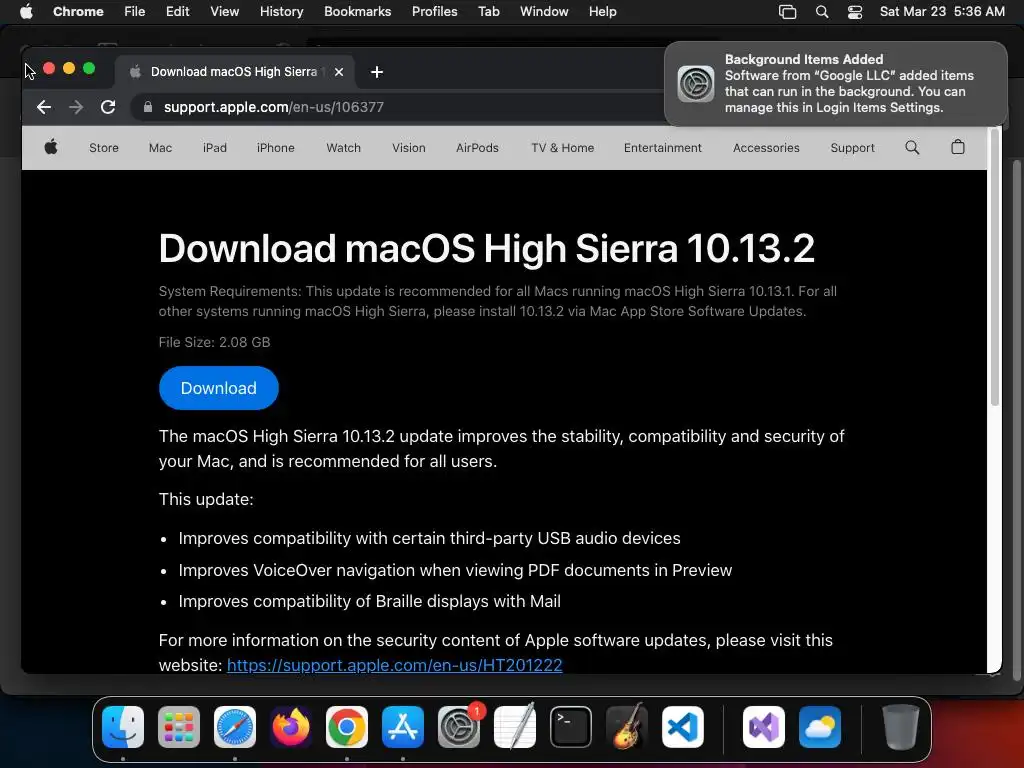This screenshot has width=1024, height=768.
Task: Click the blue Download button
Action: pos(219,388)
